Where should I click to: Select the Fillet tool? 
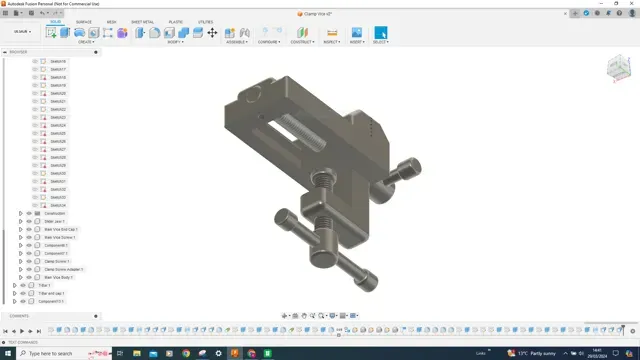click(154, 33)
